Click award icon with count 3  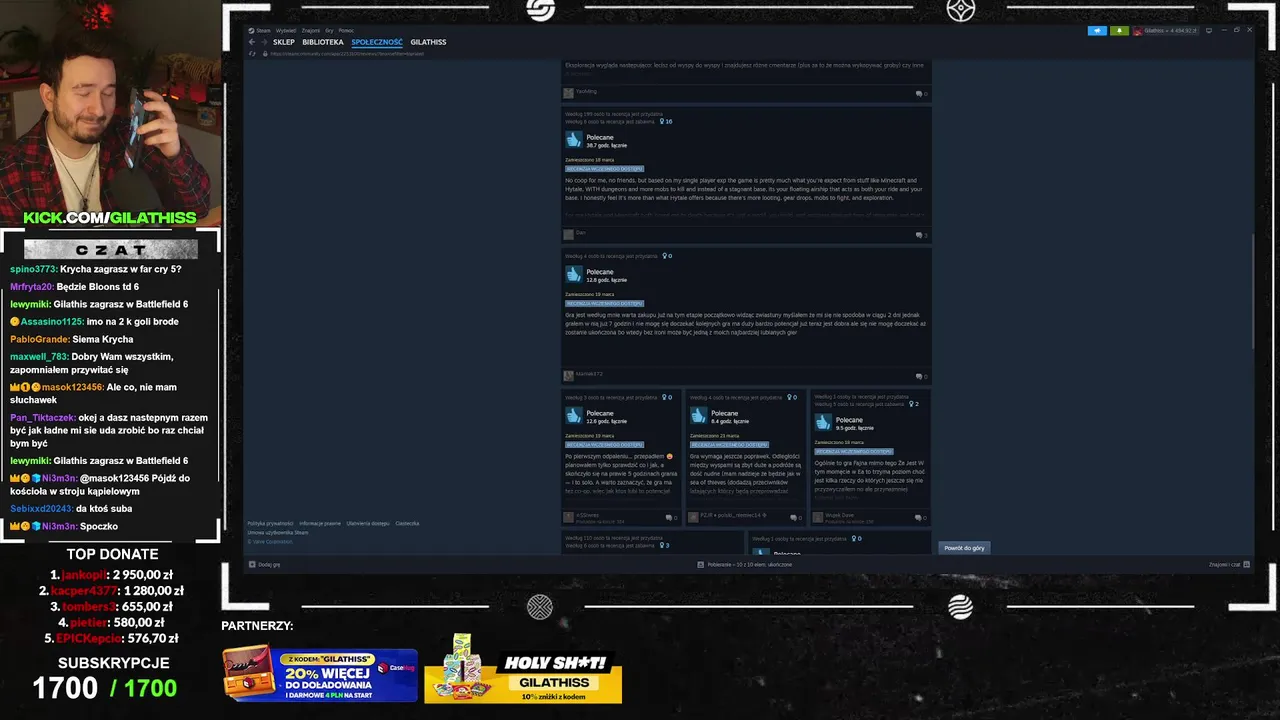(x=661, y=545)
